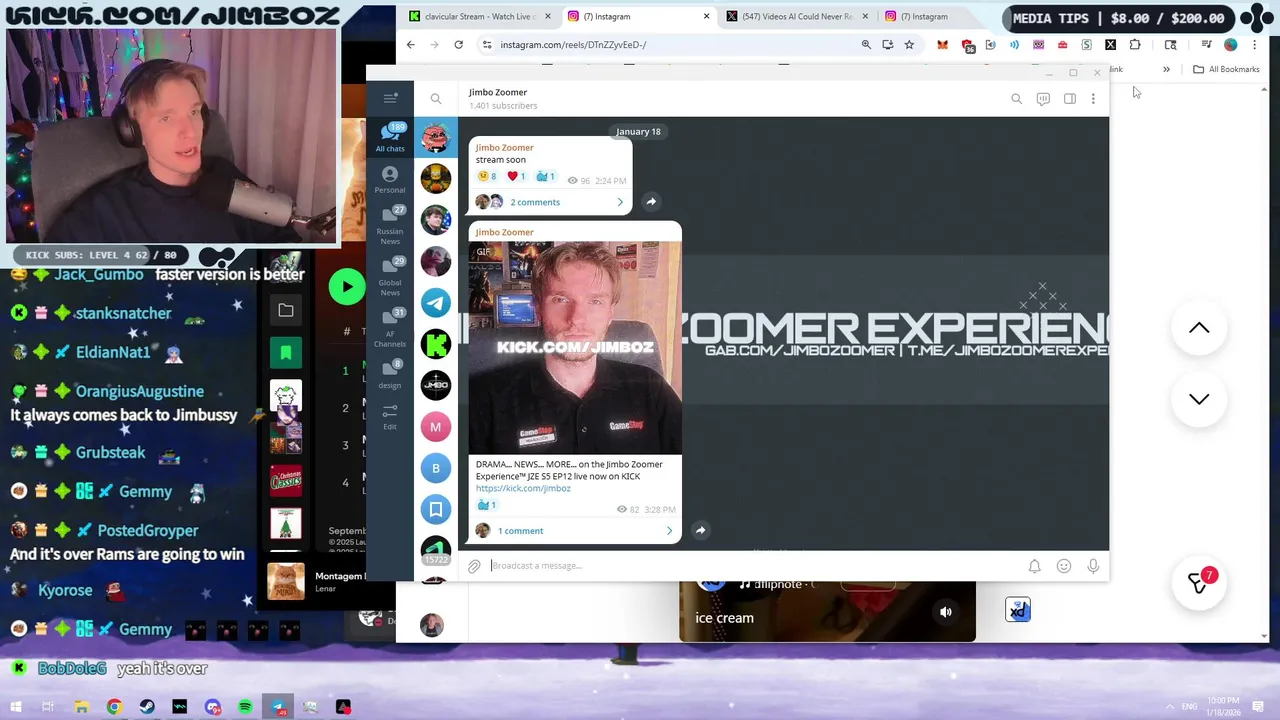Click the Chrome address bar URL
Screen dimensions: 1280x720
point(573,44)
